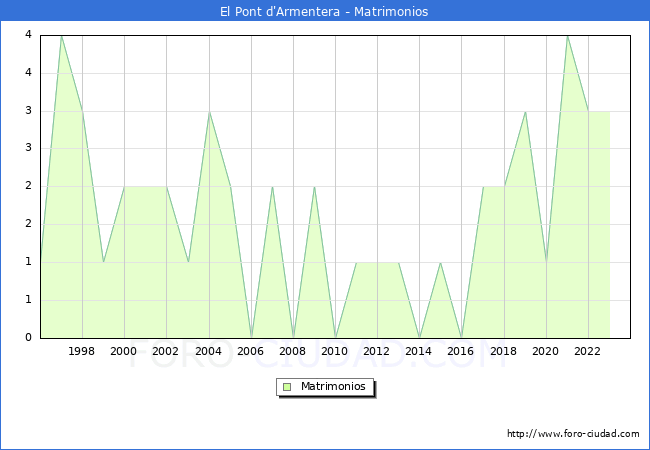
Task: Click the chart title 'El Pont d'Armentera - Matrimonios'
Action: (324, 11)
